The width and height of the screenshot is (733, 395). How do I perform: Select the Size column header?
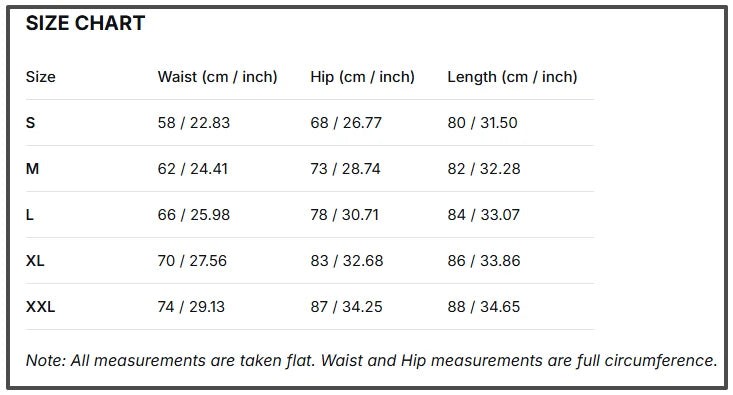(x=40, y=77)
